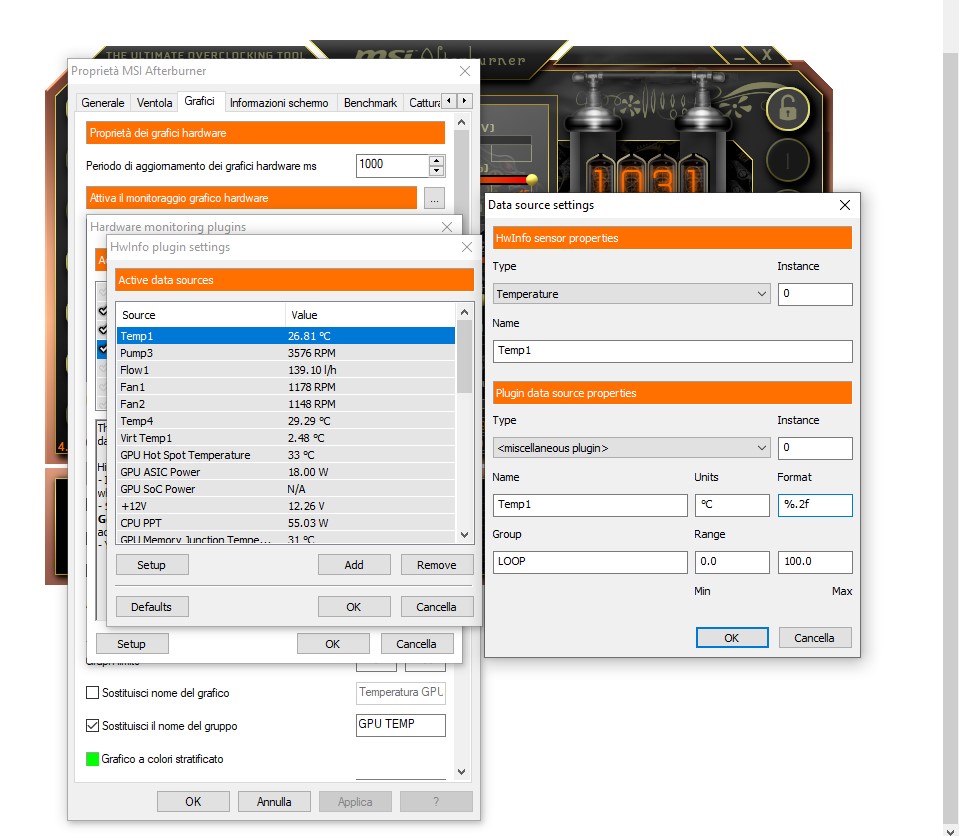Switch to the Generale tab
Screen dimensions: 959x836
103,103
